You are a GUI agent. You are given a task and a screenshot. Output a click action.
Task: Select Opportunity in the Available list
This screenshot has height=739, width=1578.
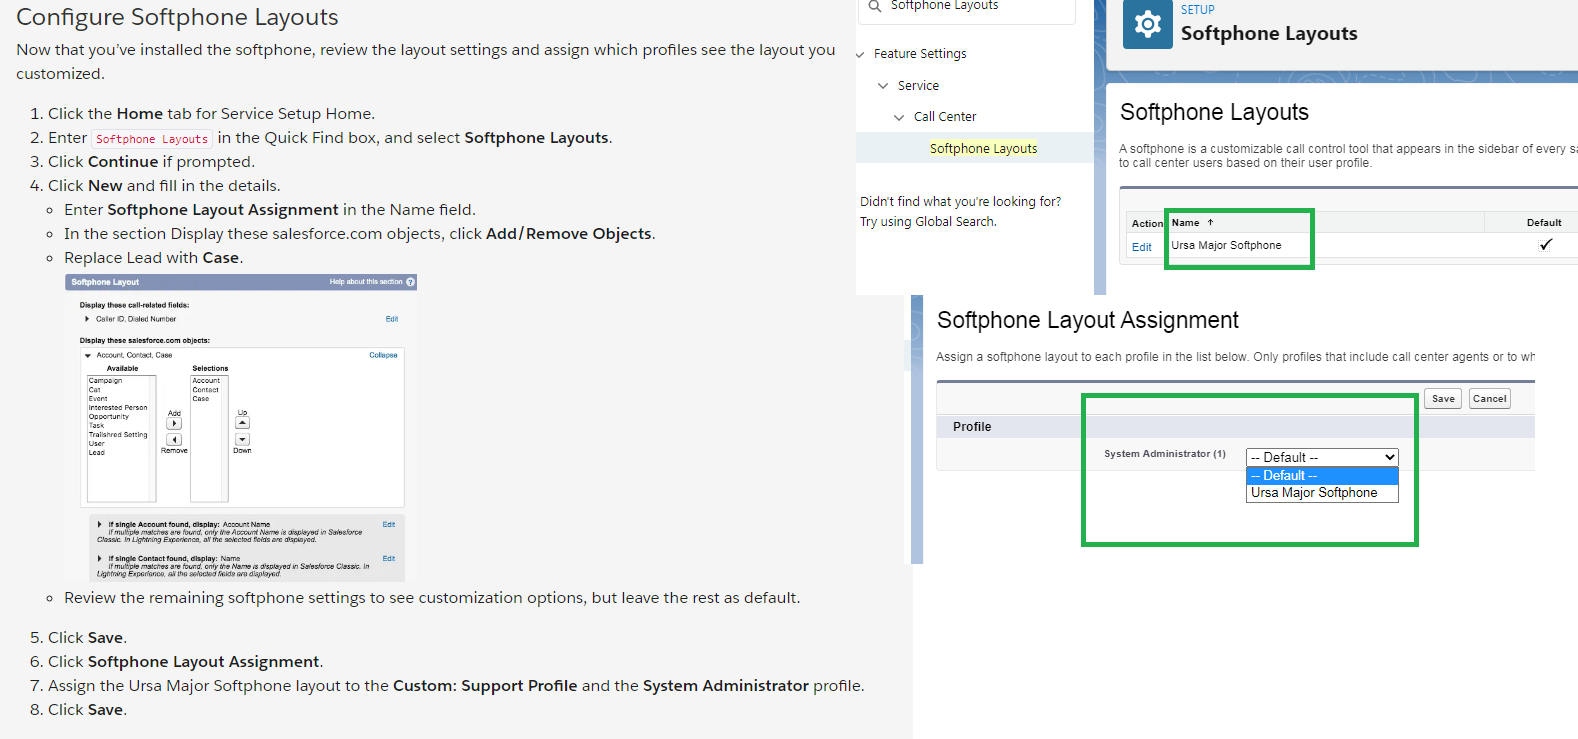point(108,416)
